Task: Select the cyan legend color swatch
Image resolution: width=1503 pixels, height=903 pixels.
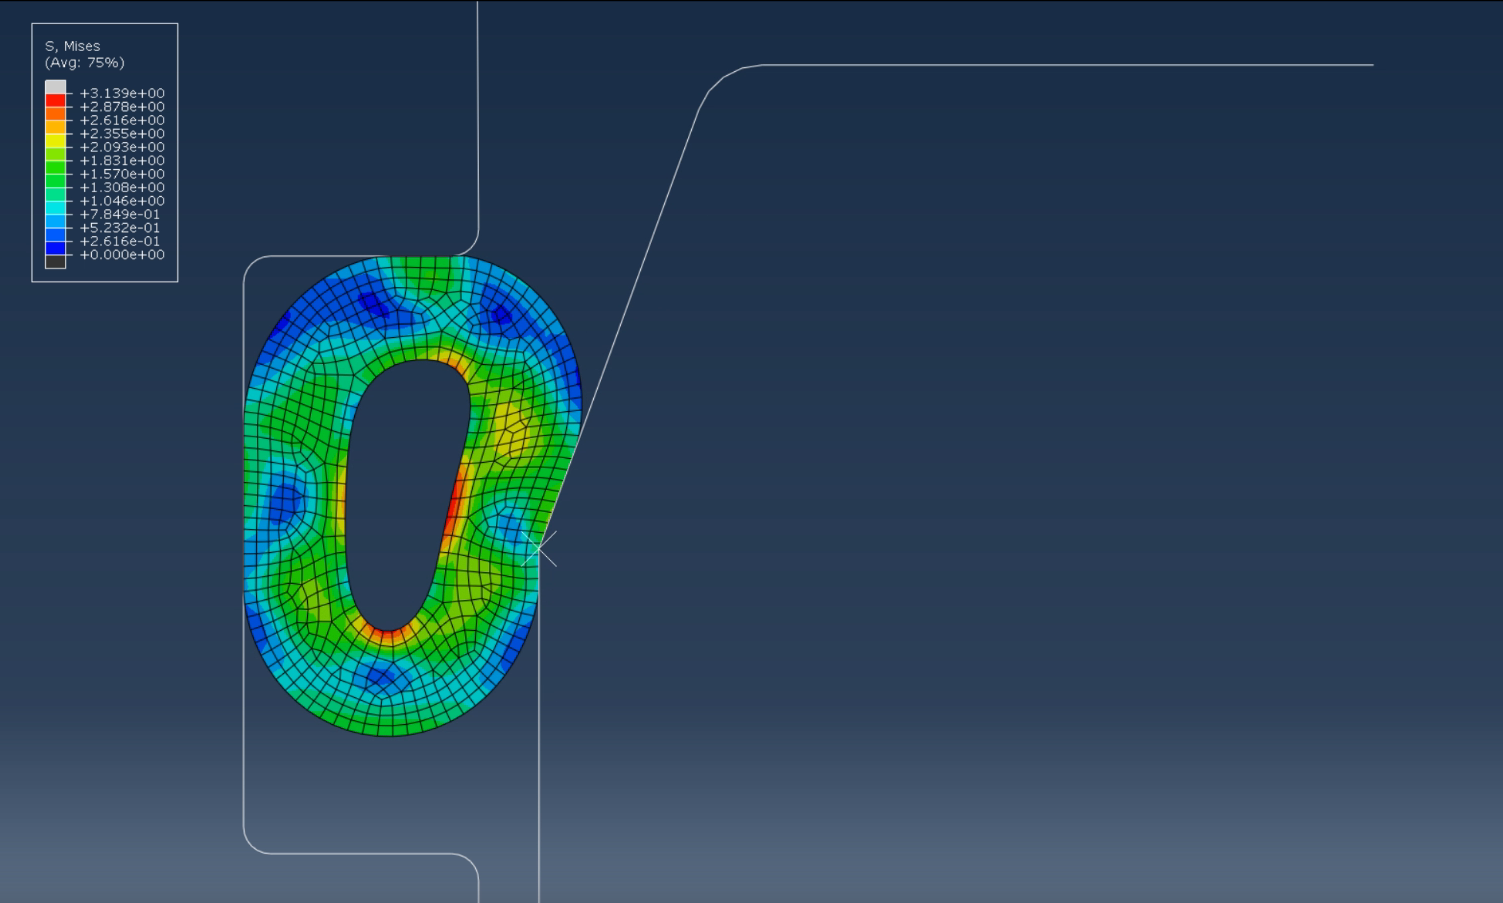Action: tap(55, 208)
